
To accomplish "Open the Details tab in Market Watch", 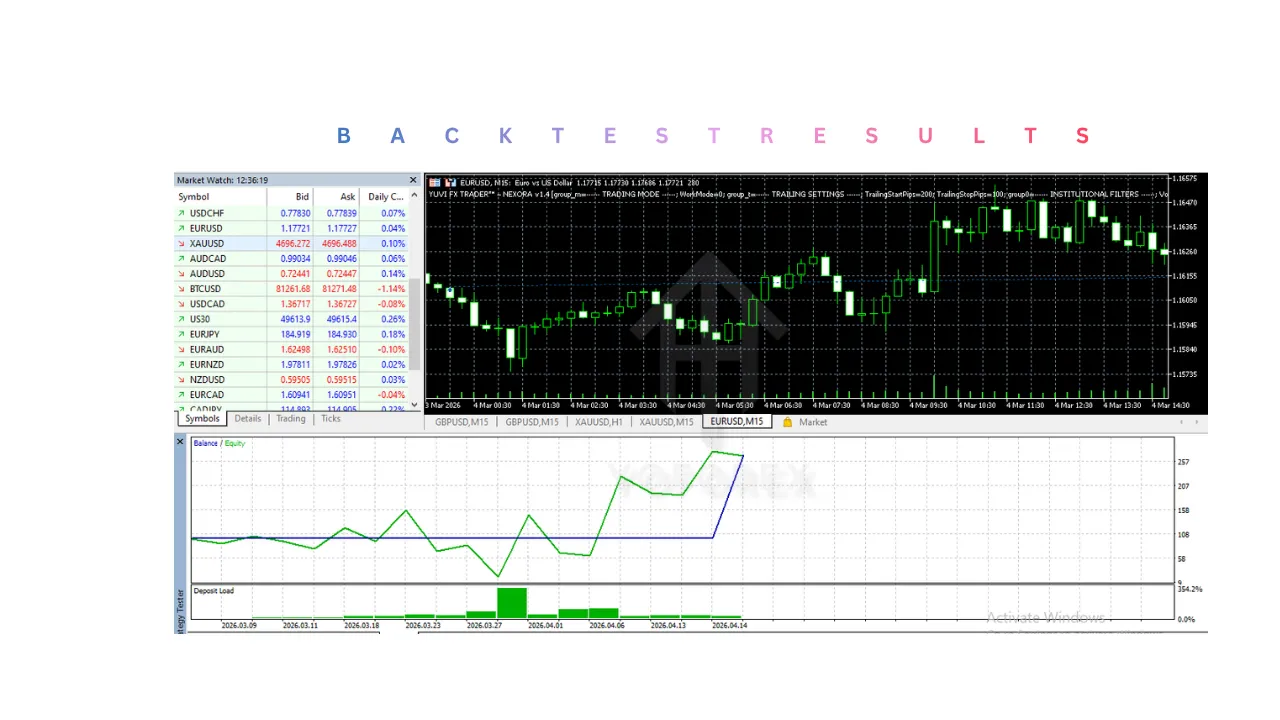I will (248, 419).
